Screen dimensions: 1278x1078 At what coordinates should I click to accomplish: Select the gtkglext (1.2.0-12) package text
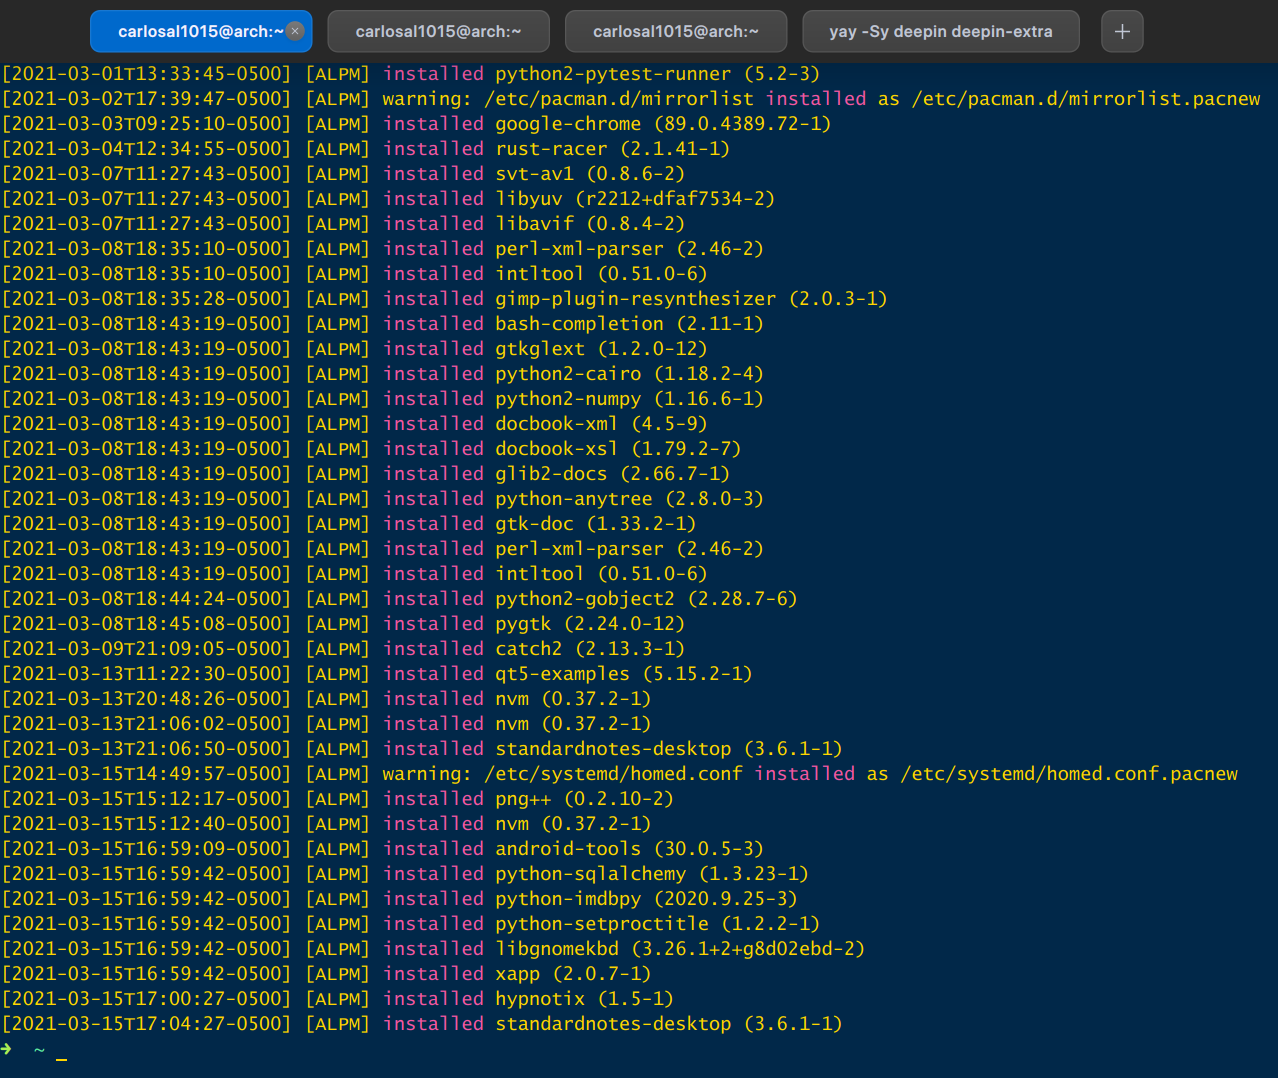pos(601,349)
